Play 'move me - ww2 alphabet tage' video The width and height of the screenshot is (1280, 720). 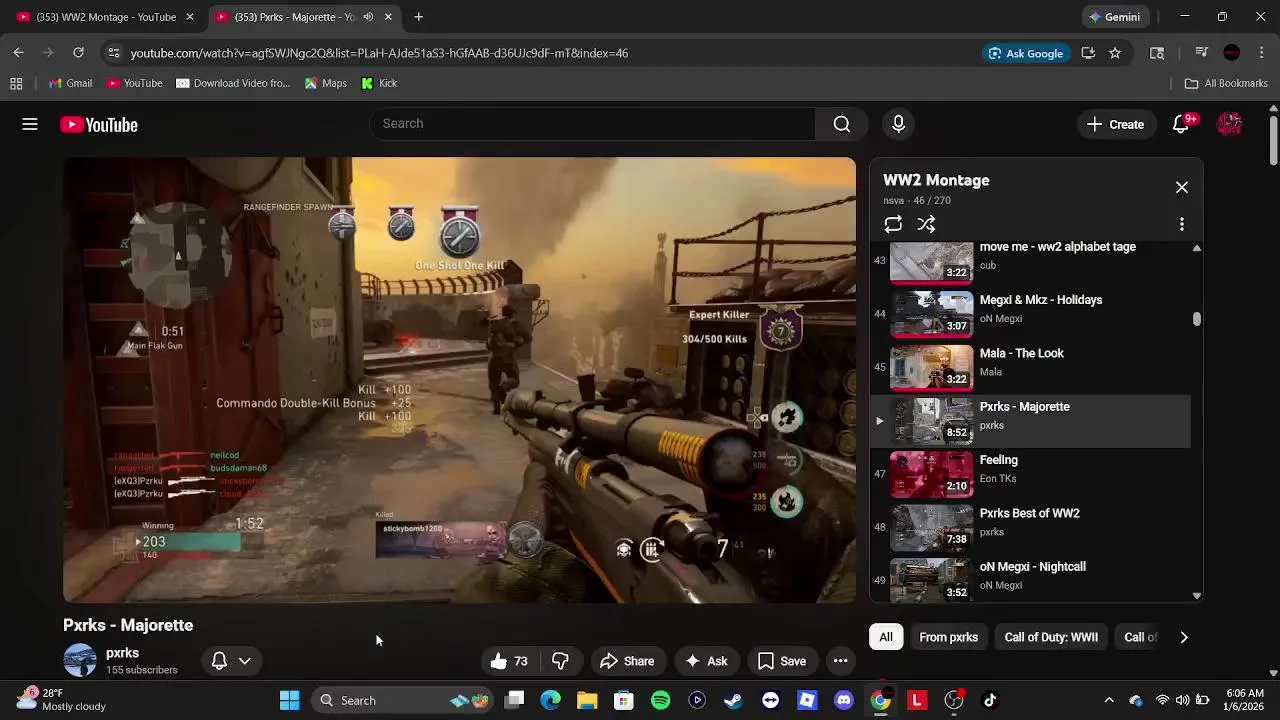coord(1031,261)
